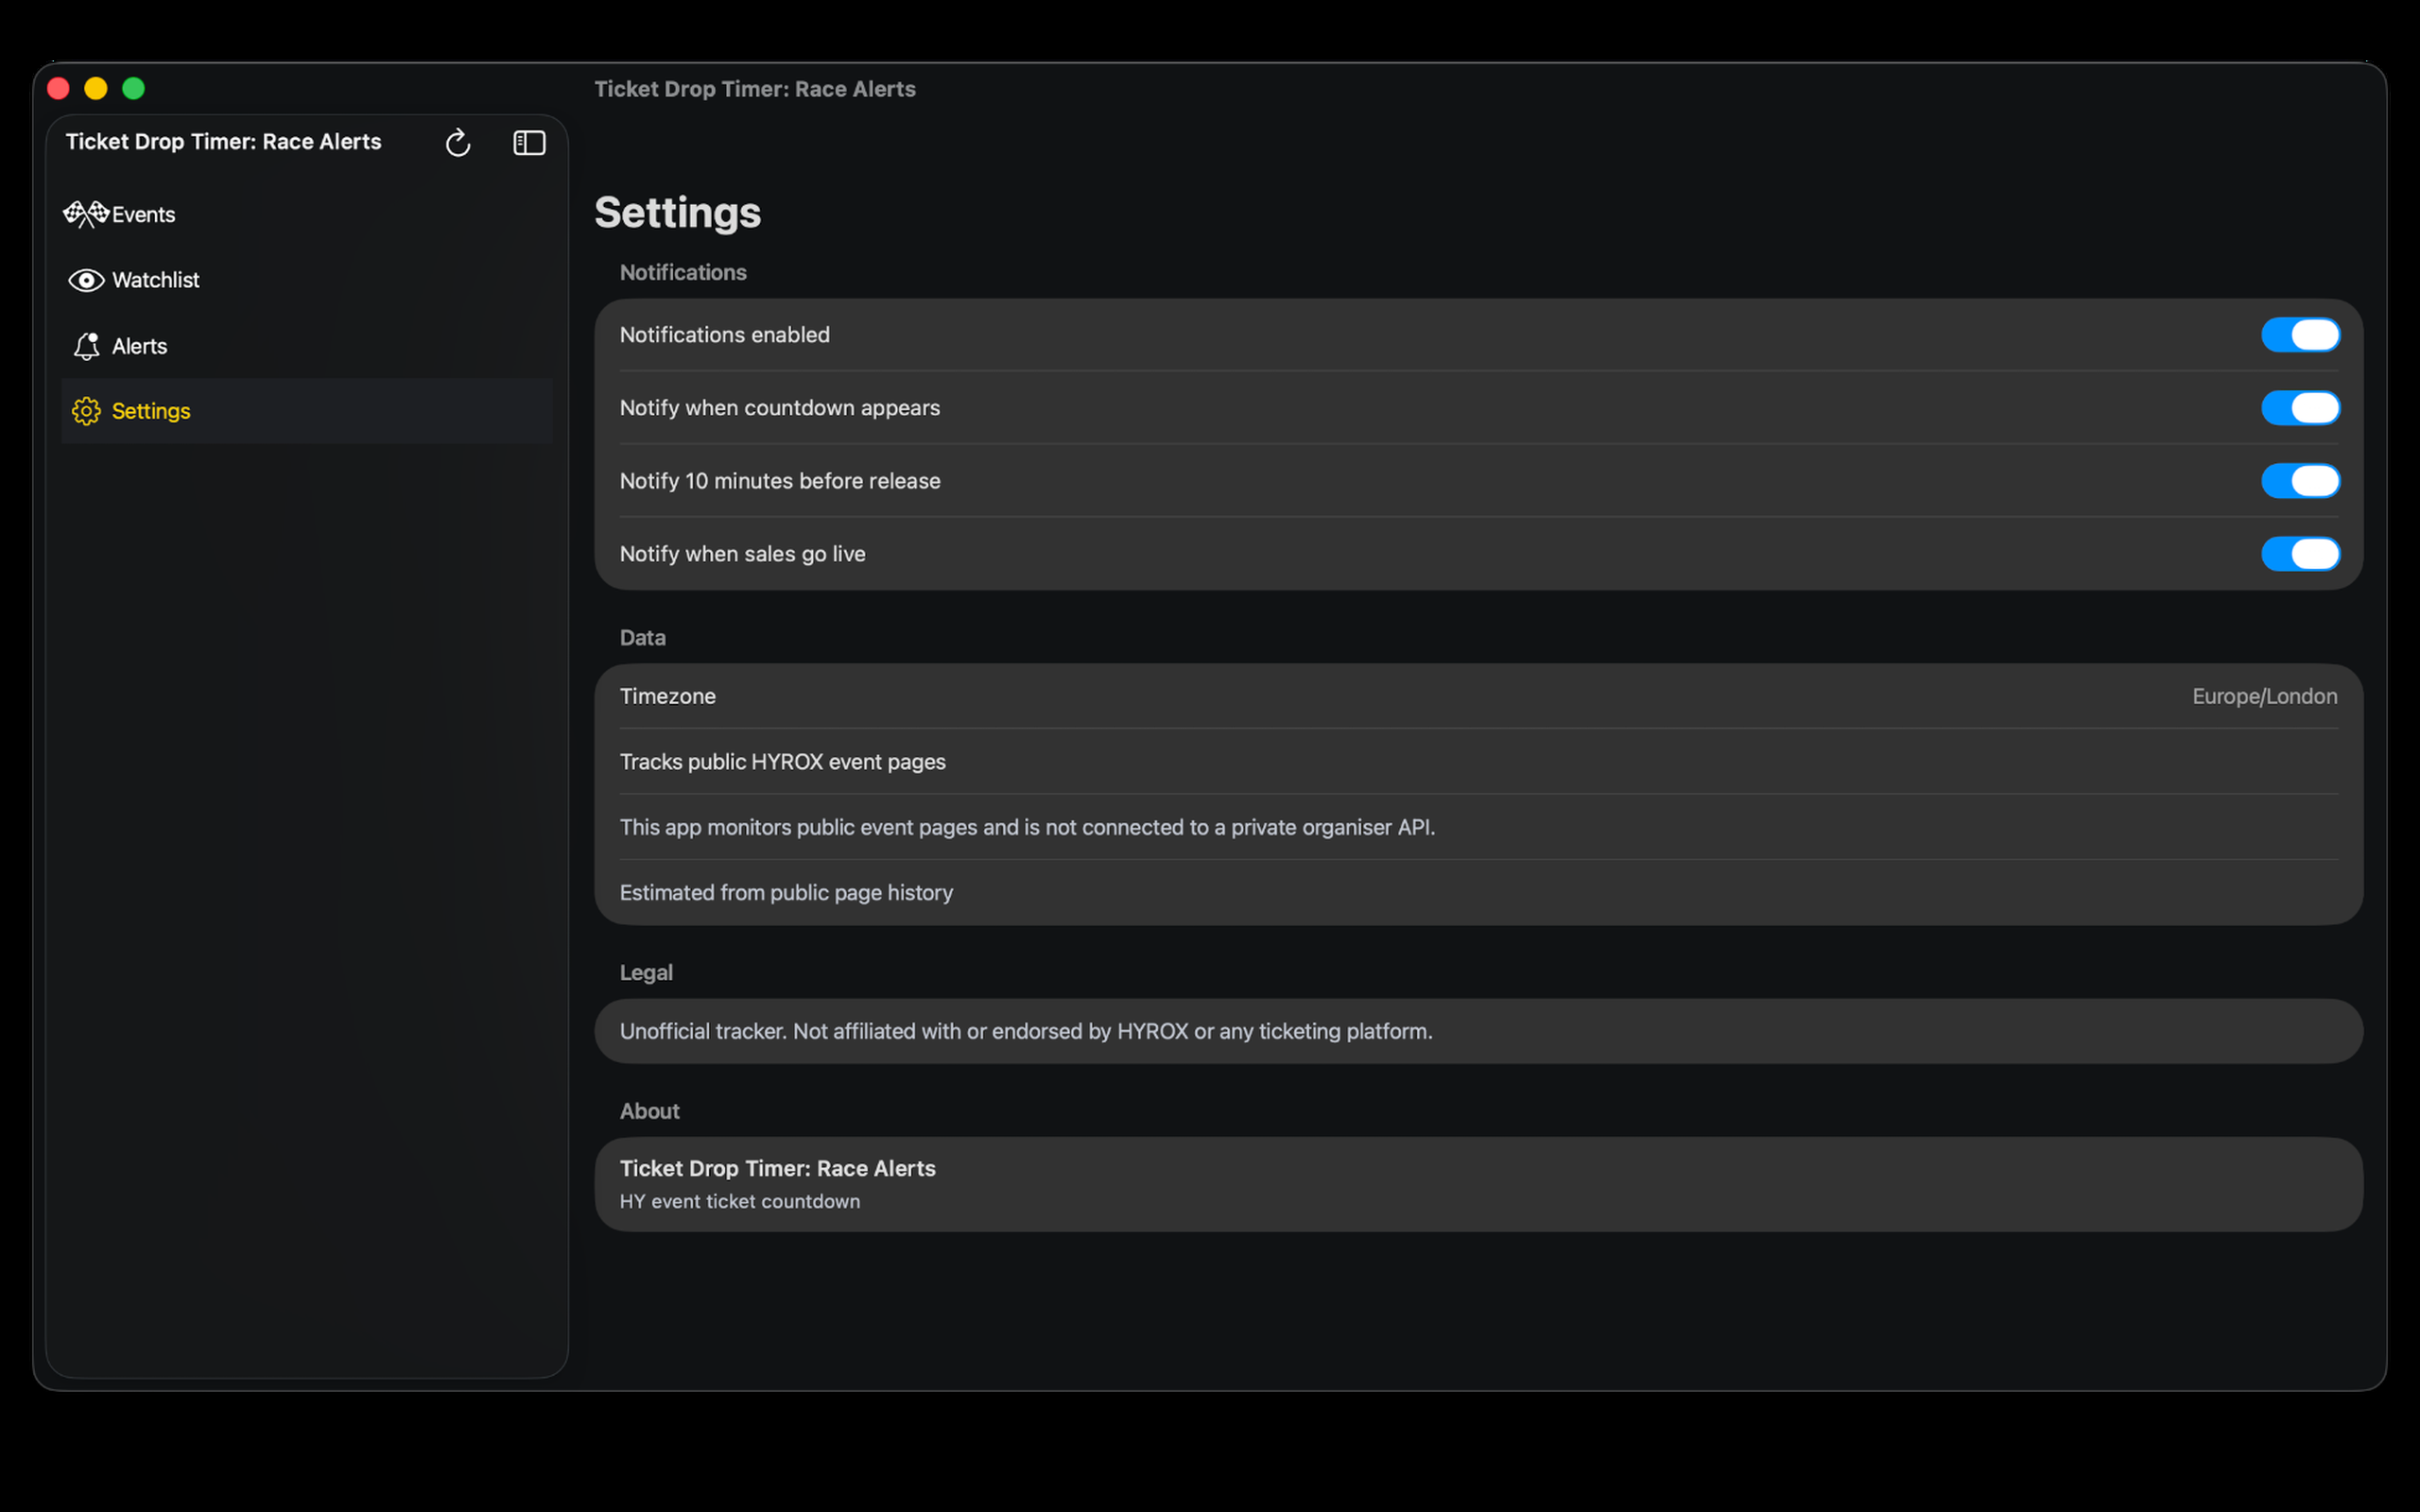Click the Notify when sales go live label
Image resolution: width=2420 pixels, height=1512 pixels.
point(742,554)
